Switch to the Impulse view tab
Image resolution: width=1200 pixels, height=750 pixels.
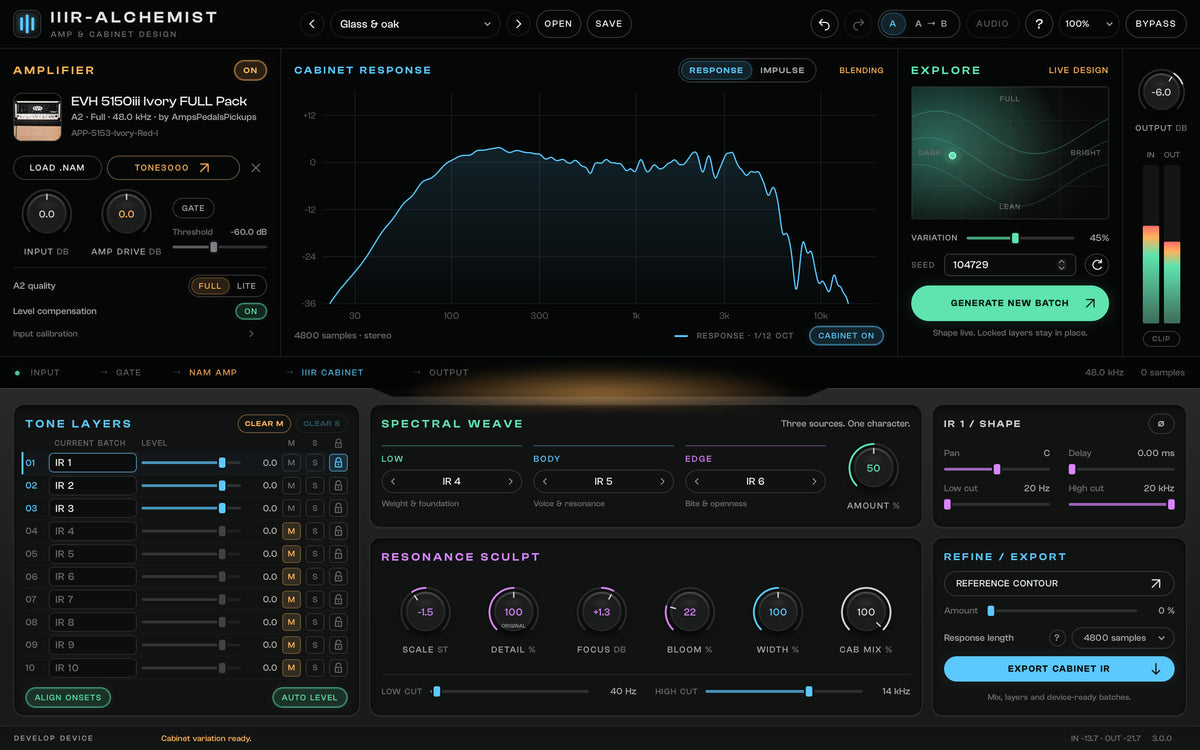point(782,70)
